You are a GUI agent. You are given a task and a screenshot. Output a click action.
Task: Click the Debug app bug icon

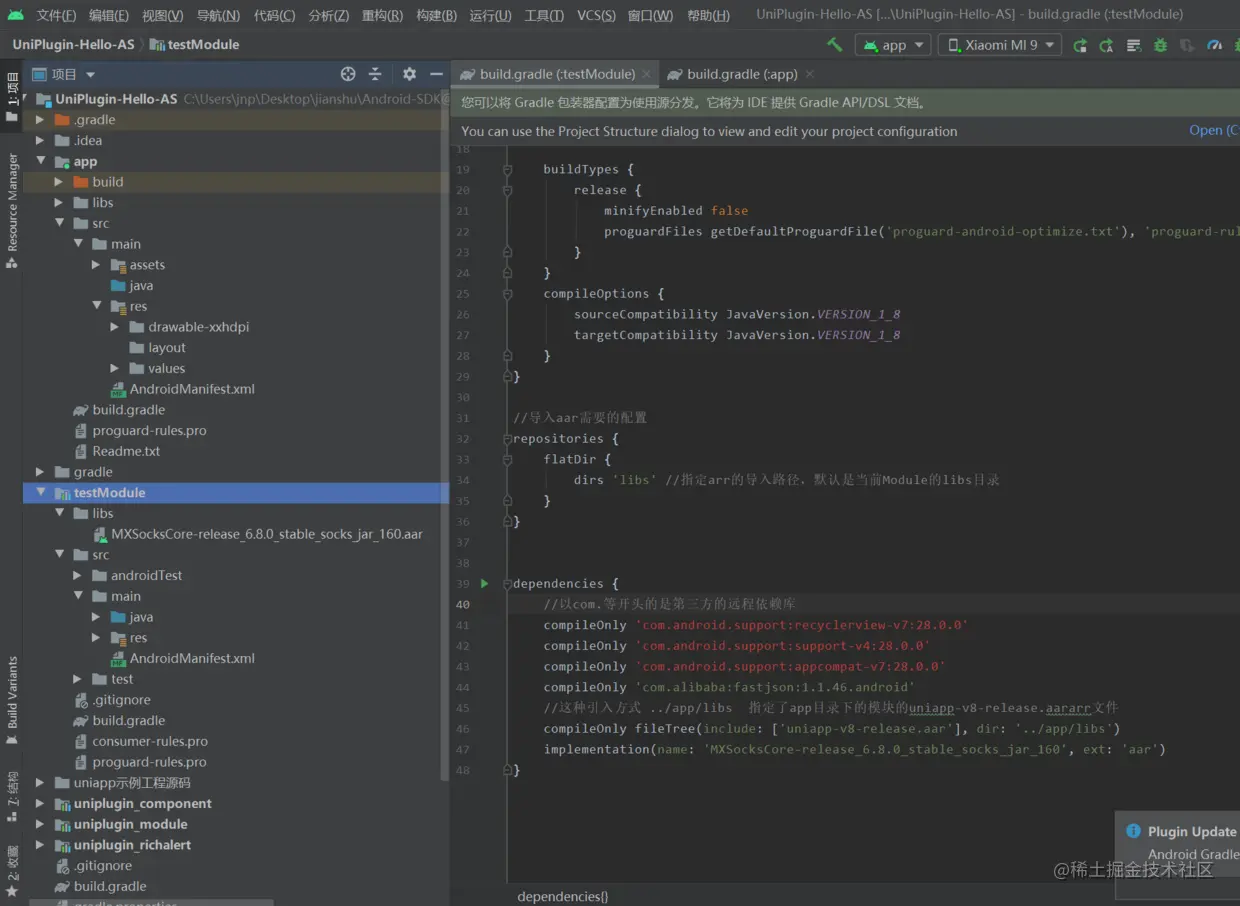click(x=1160, y=45)
